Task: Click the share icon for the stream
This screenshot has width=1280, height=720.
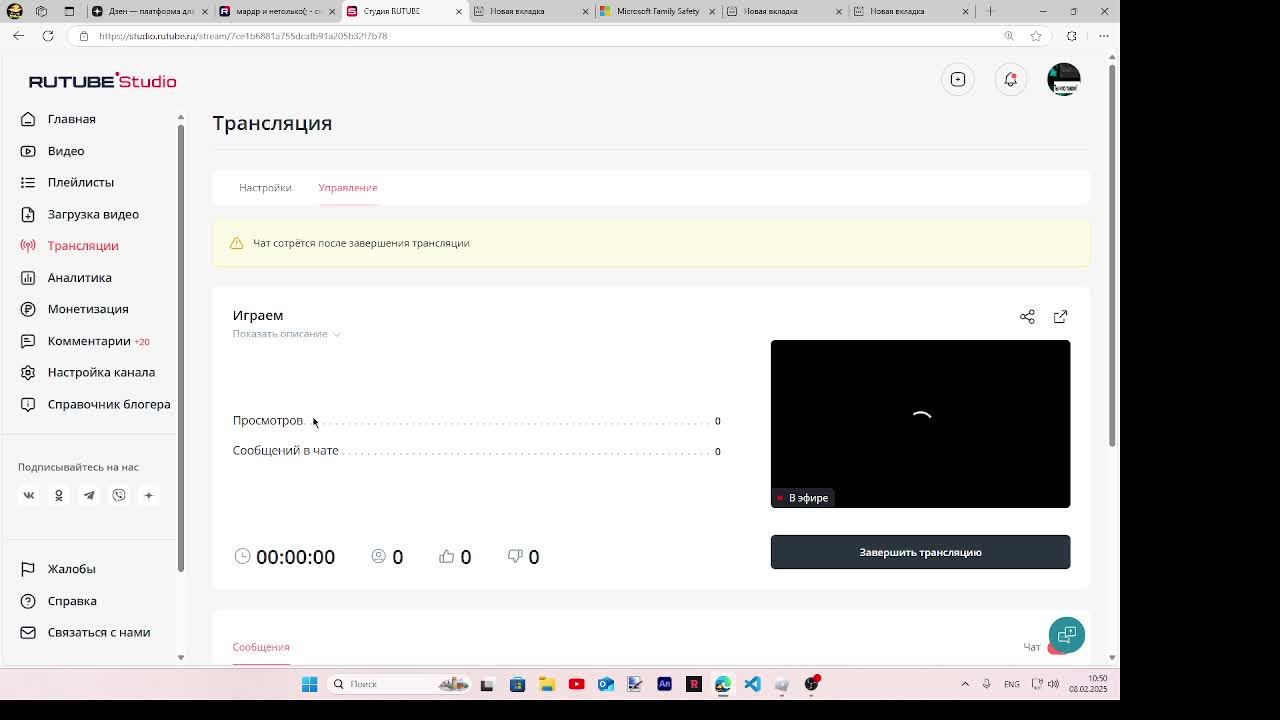Action: point(1027,317)
